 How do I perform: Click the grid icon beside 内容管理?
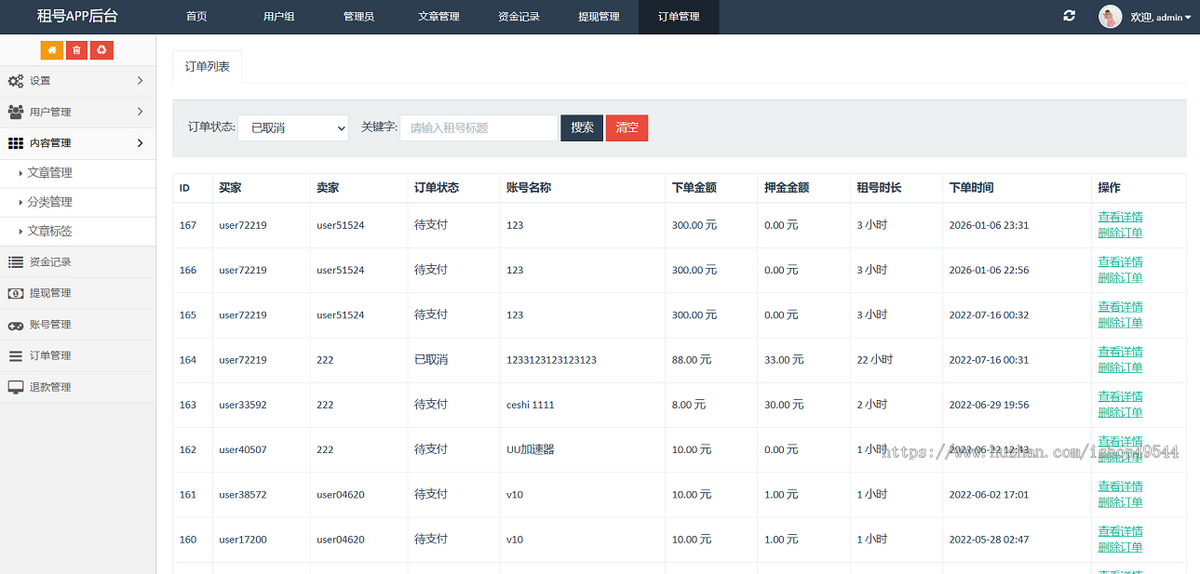coord(15,143)
